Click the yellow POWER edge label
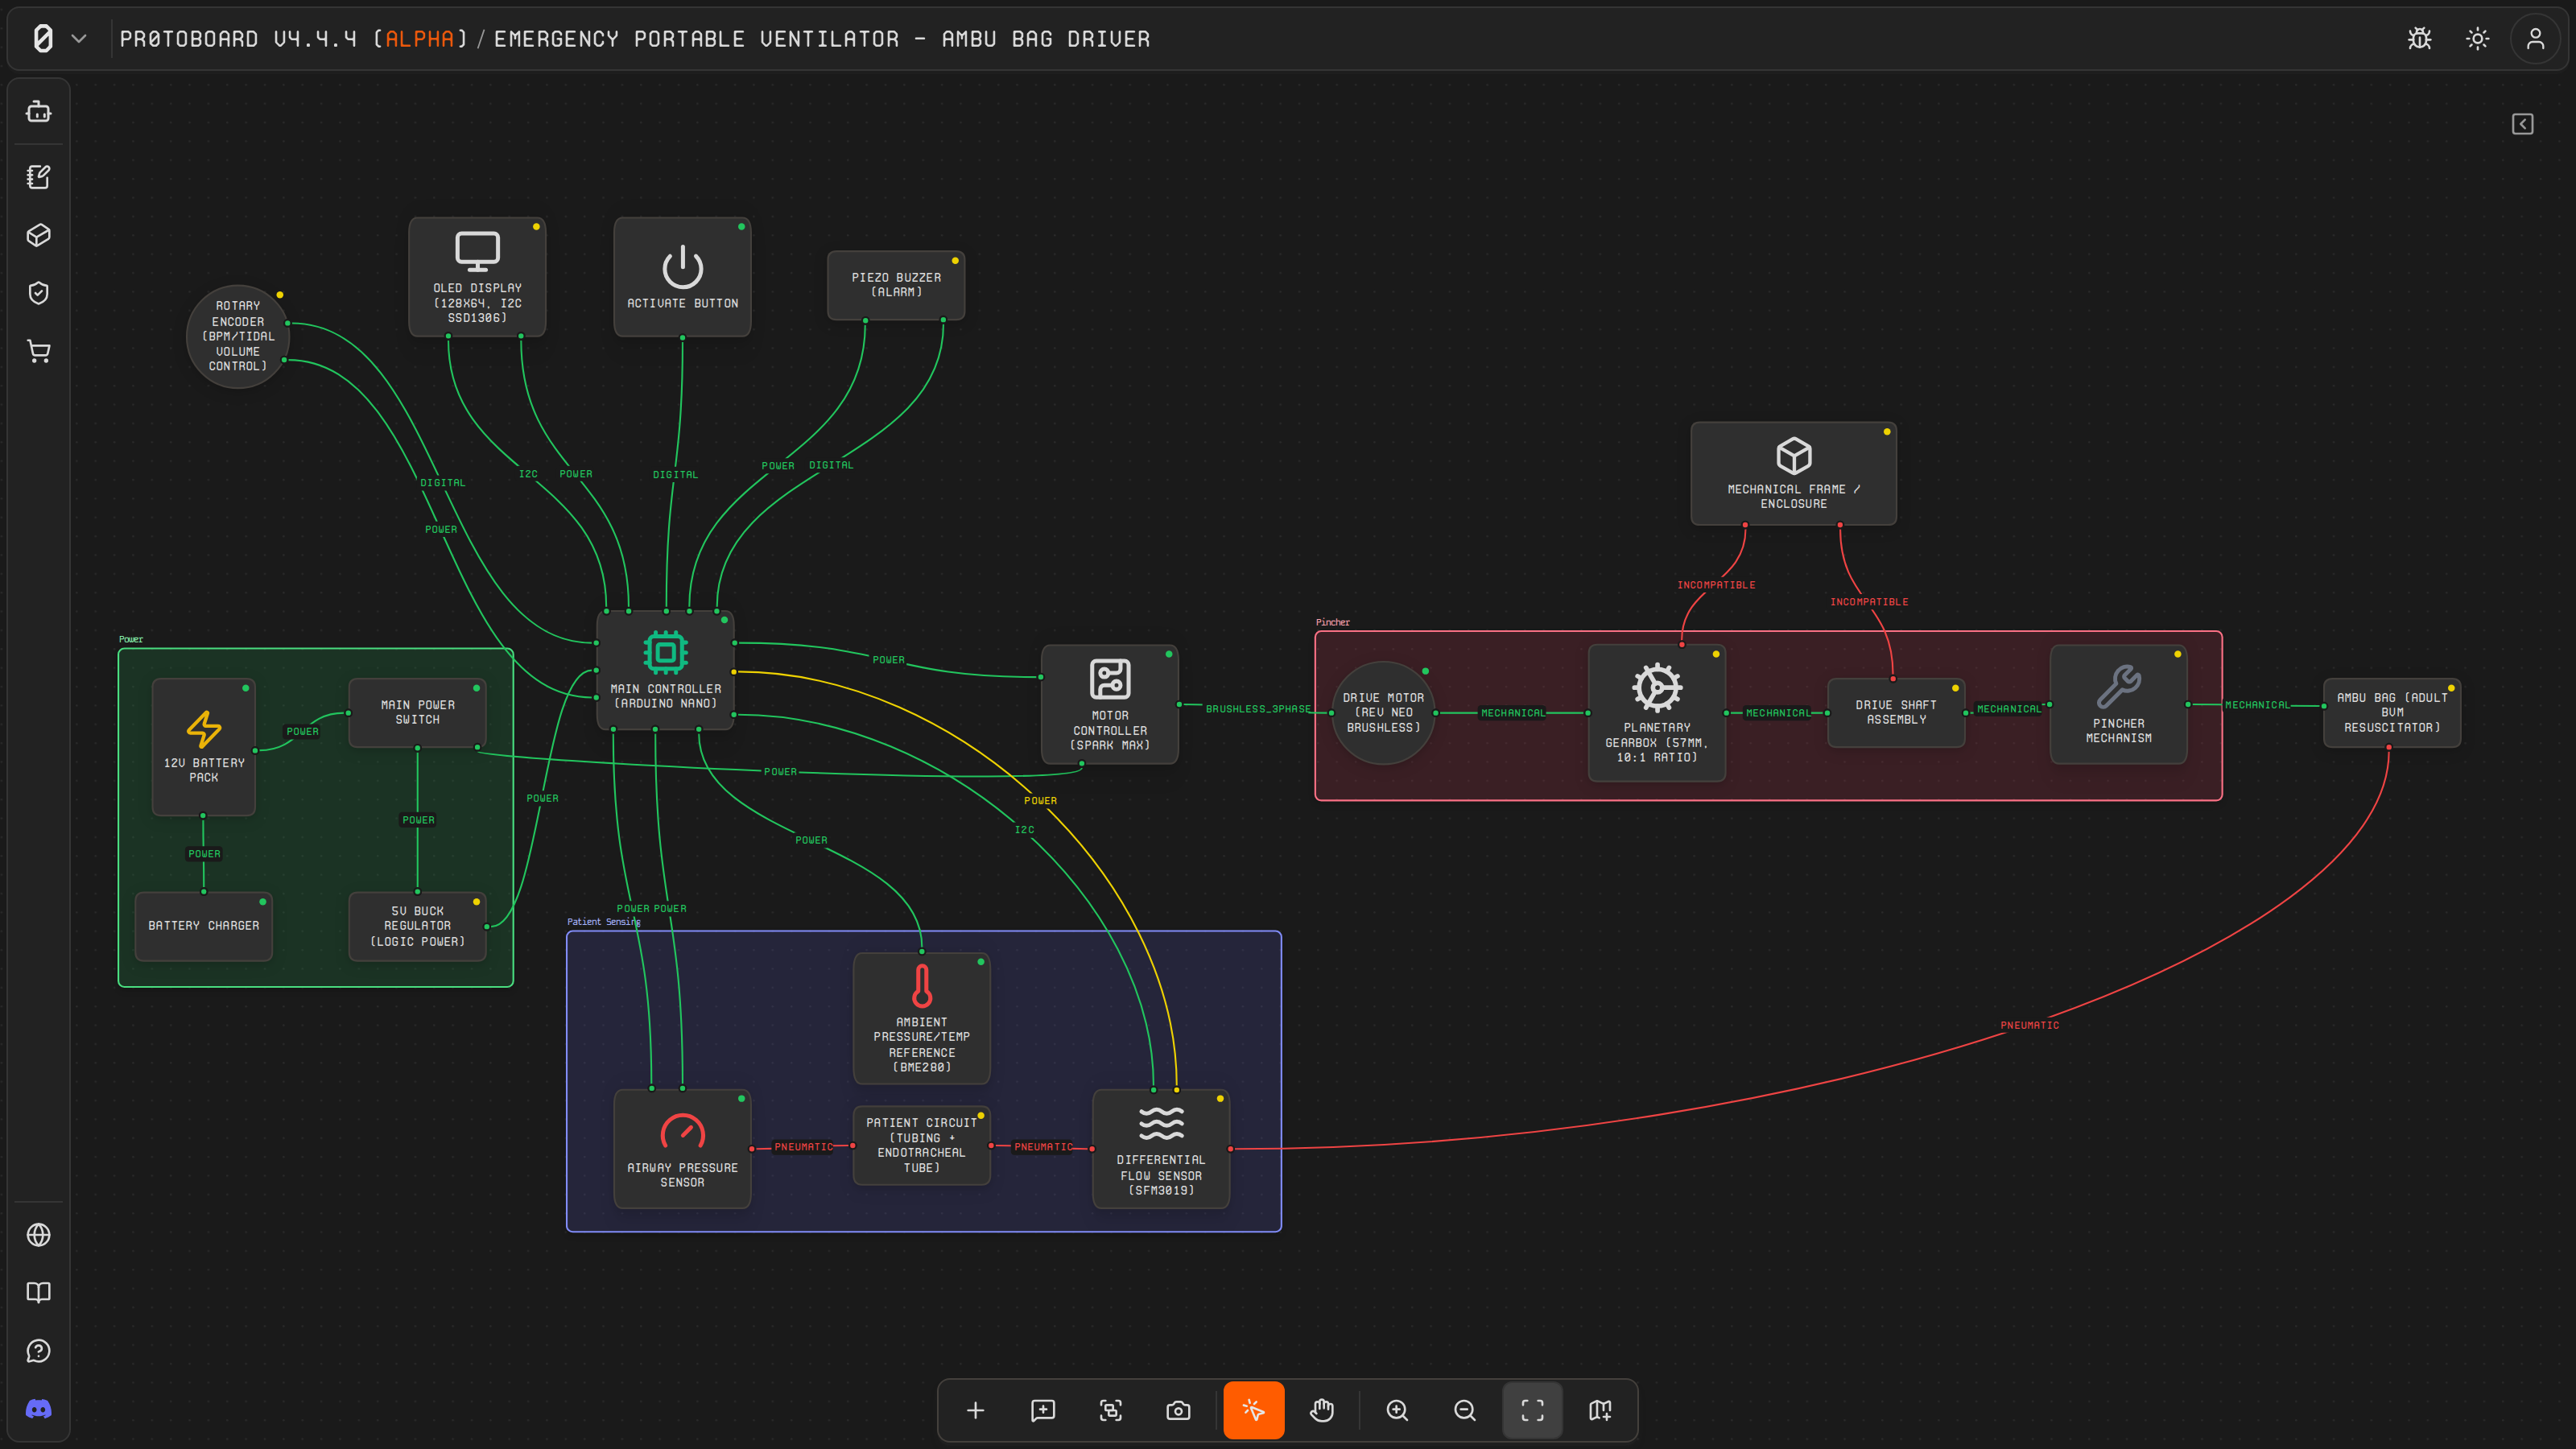2576x1449 pixels. pos(1040,801)
